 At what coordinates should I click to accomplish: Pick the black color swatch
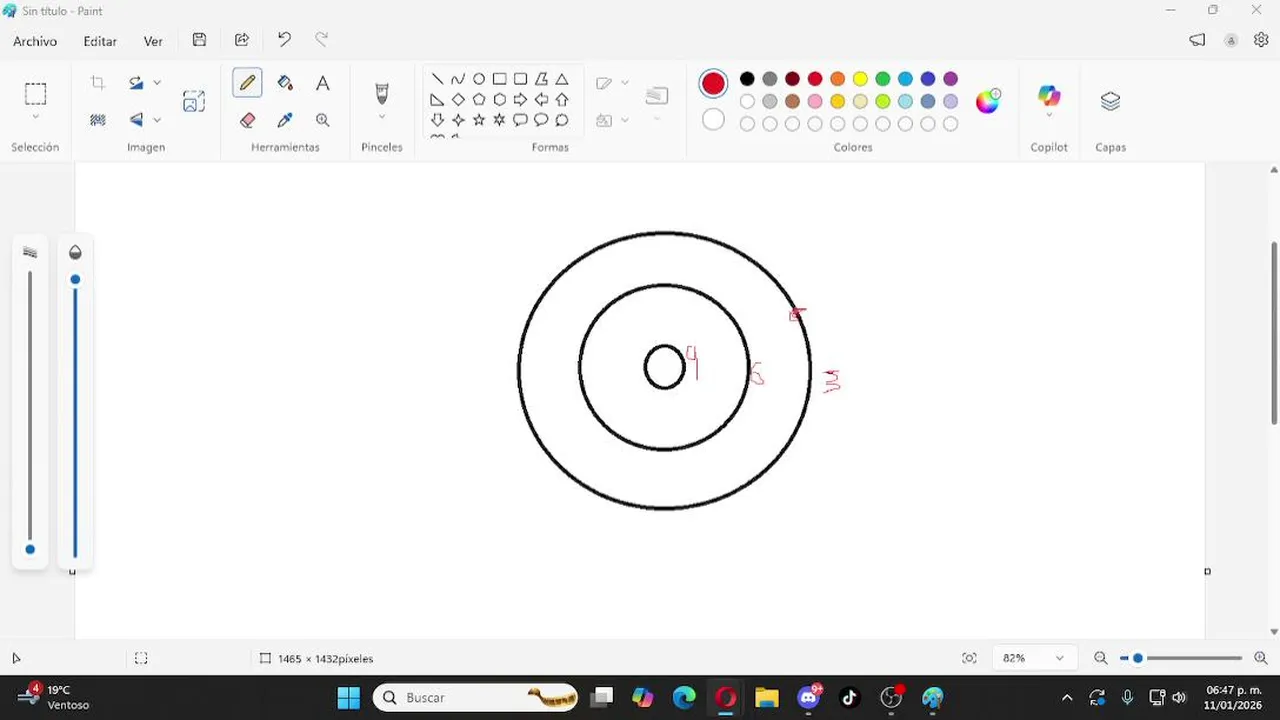[x=747, y=79]
